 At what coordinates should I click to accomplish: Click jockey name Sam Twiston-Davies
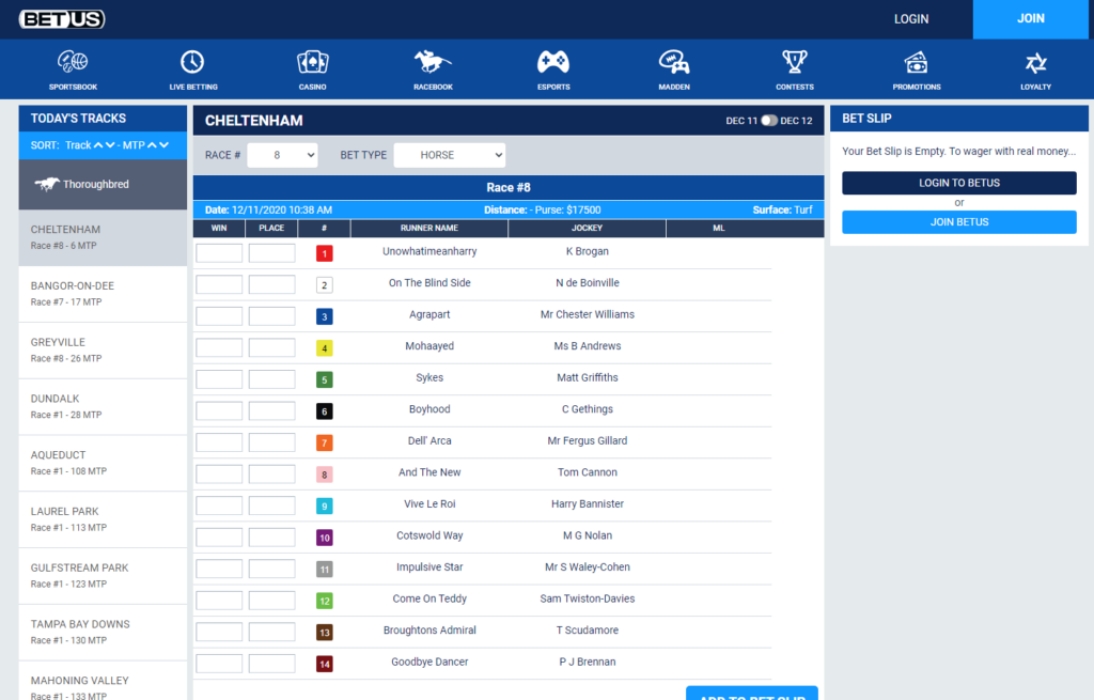tap(587, 599)
